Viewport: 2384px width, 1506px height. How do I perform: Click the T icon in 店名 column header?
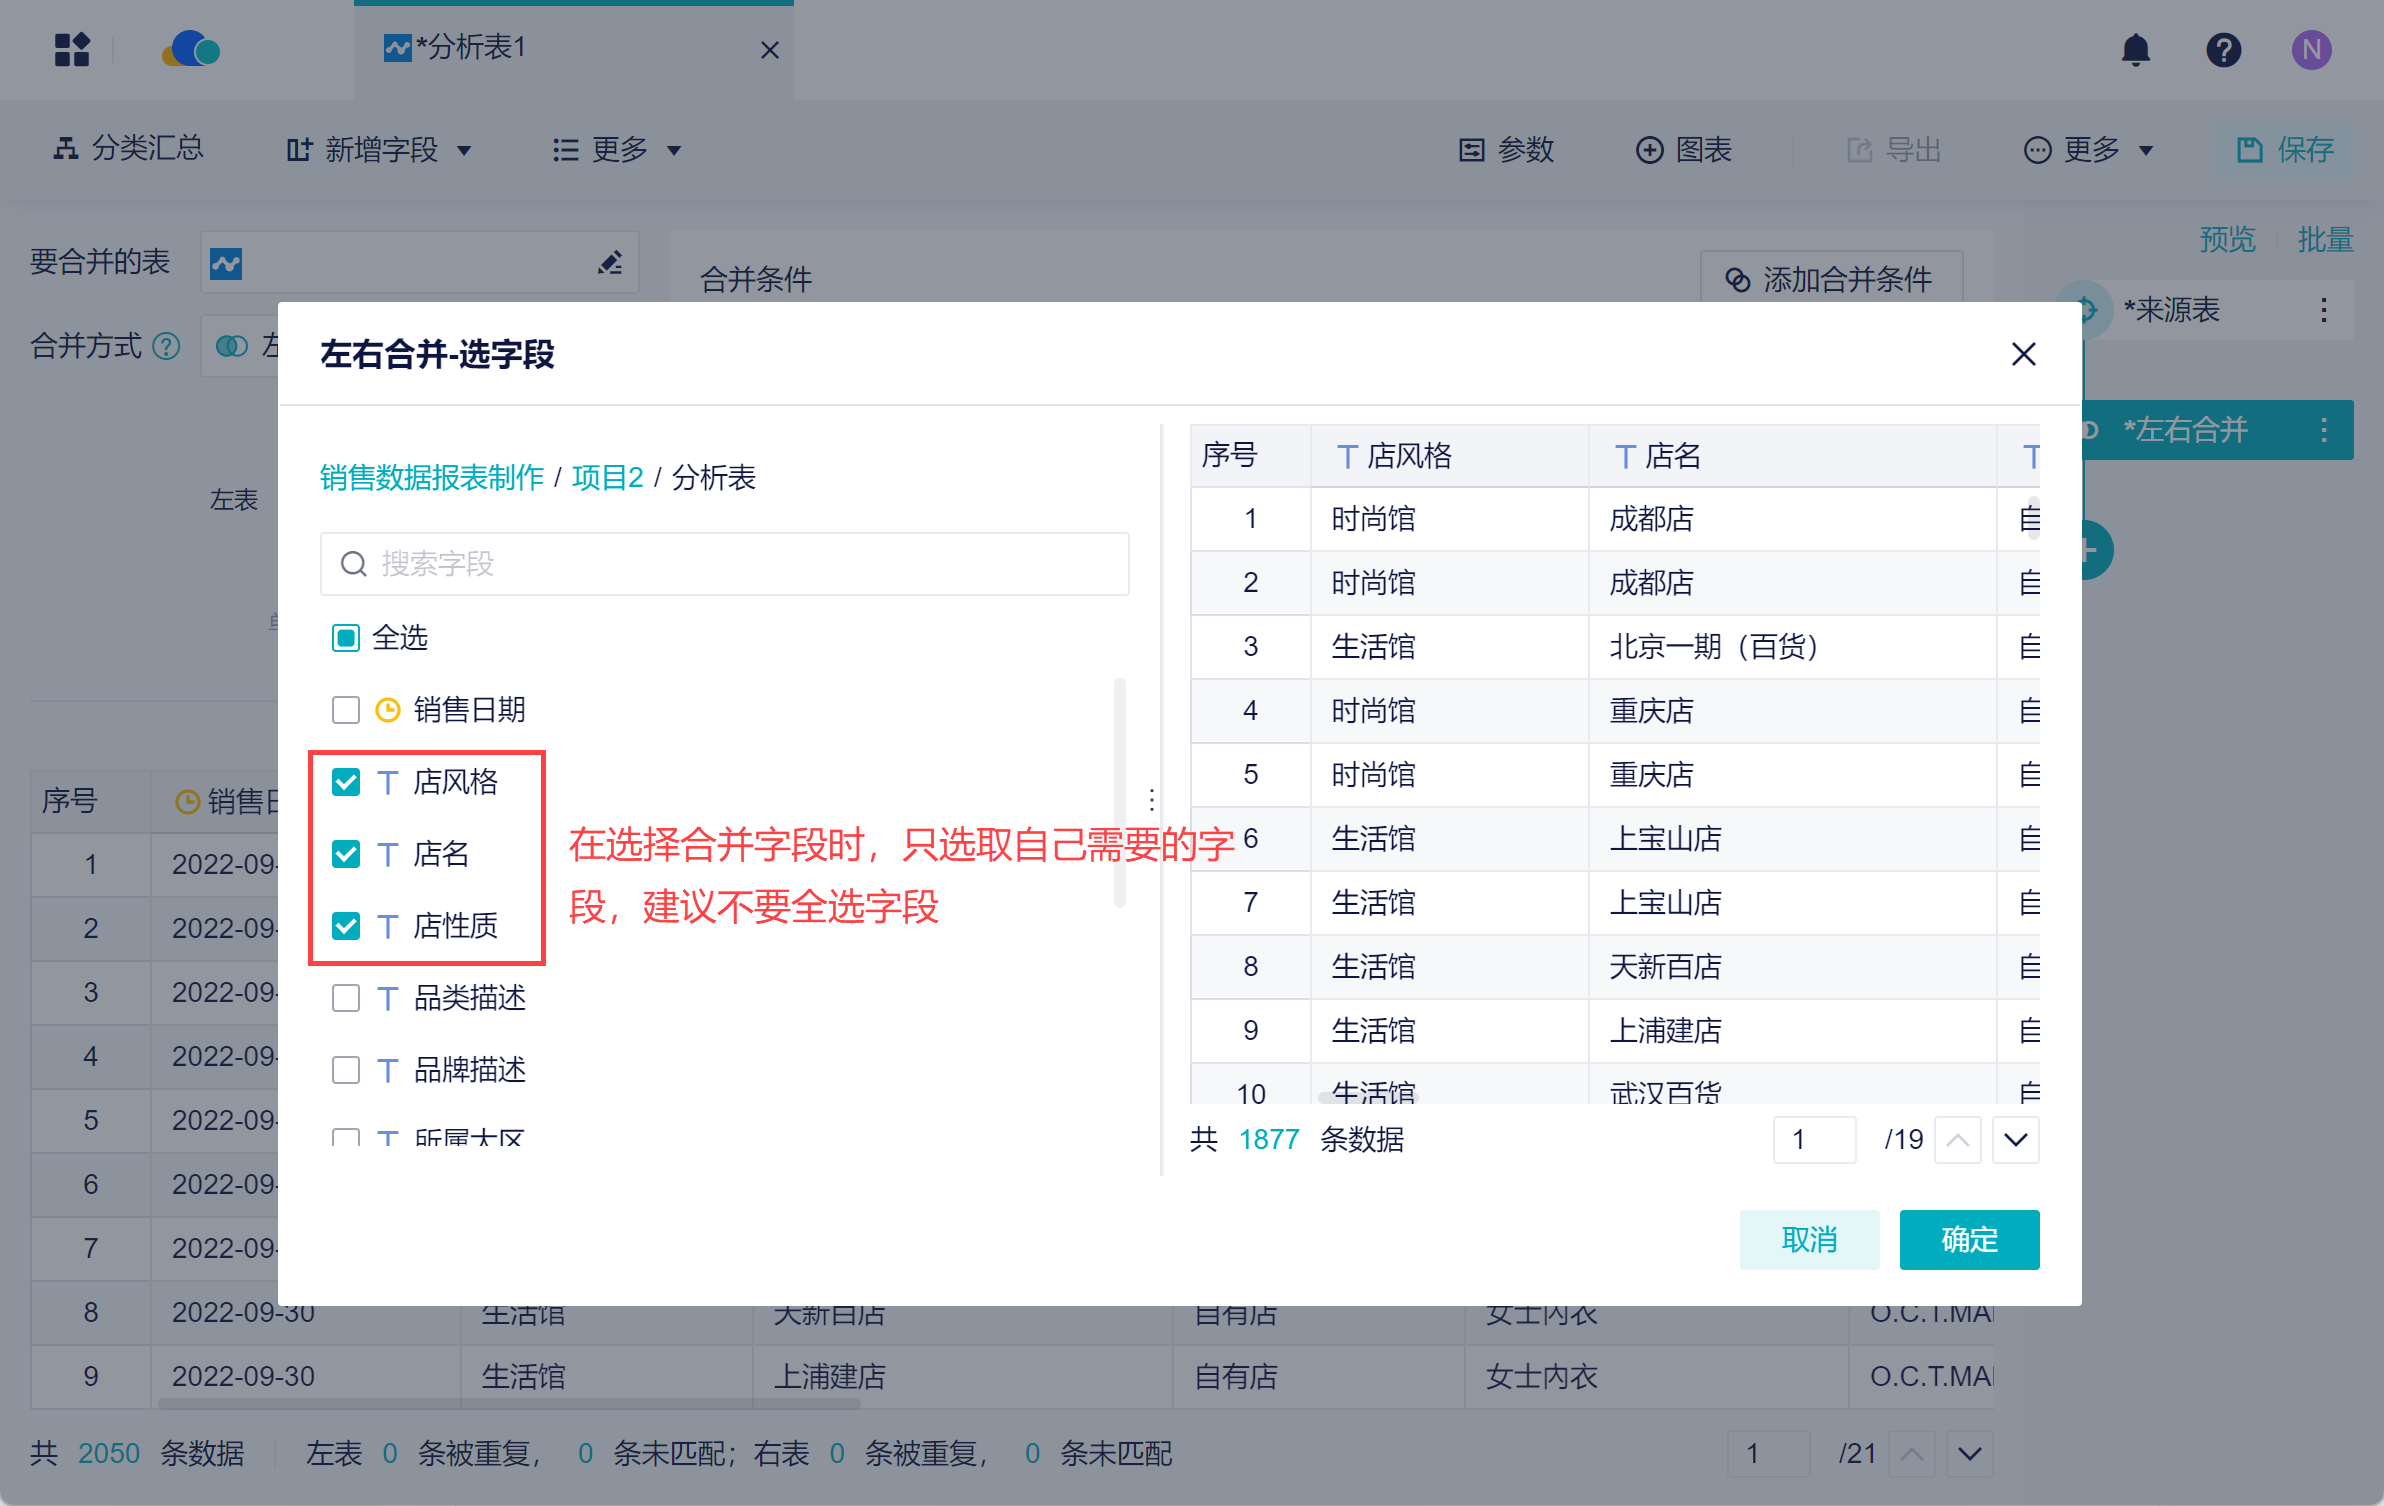click(1625, 457)
